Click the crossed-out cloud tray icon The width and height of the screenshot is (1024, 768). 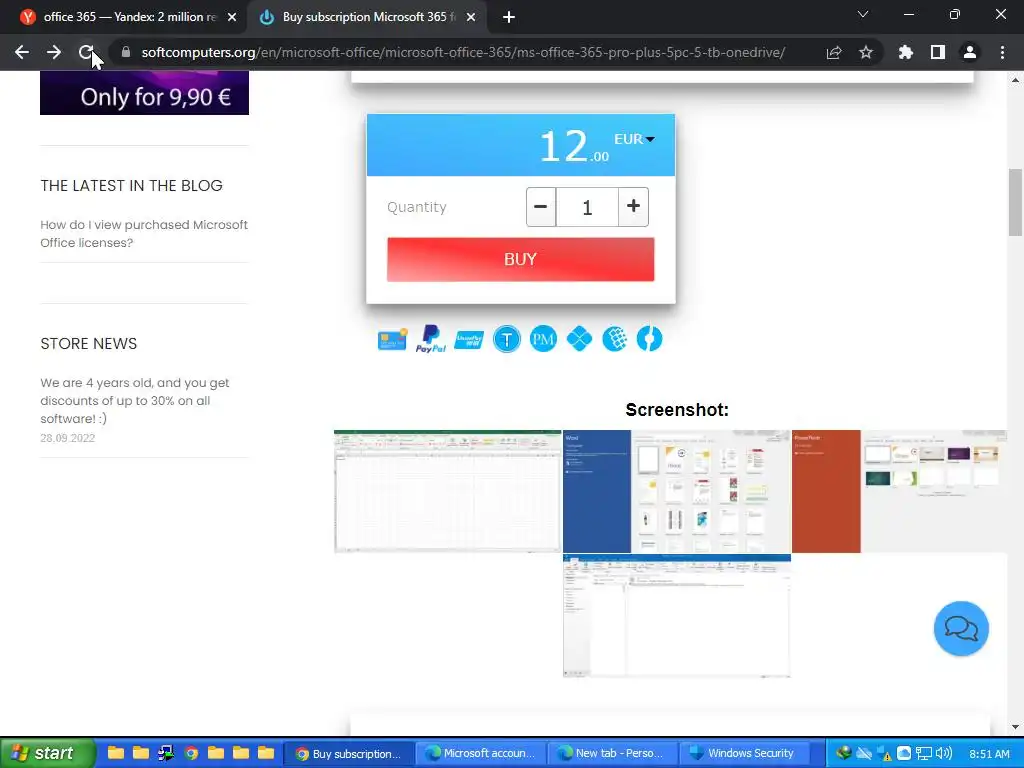(864, 753)
